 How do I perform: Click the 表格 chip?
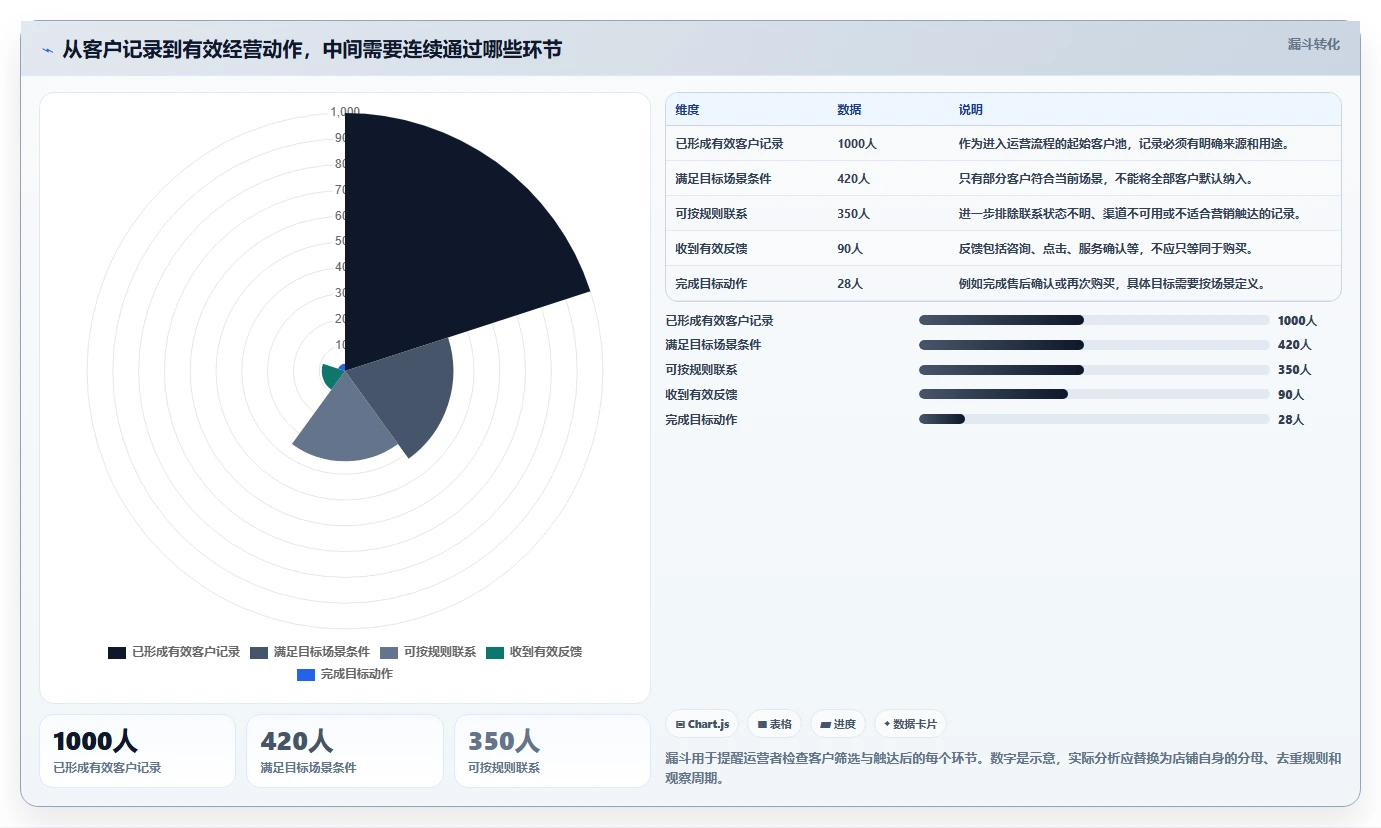click(774, 724)
